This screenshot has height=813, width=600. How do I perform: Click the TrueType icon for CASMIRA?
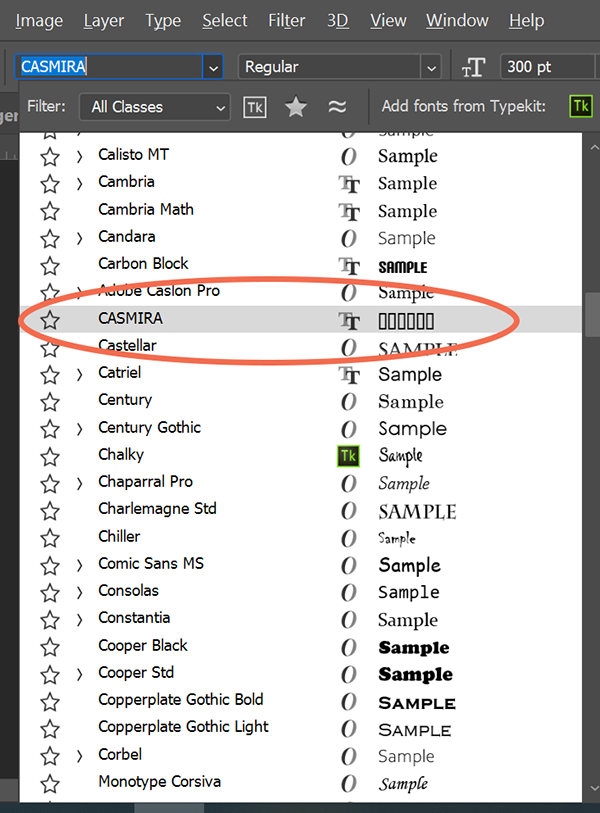[349, 320]
